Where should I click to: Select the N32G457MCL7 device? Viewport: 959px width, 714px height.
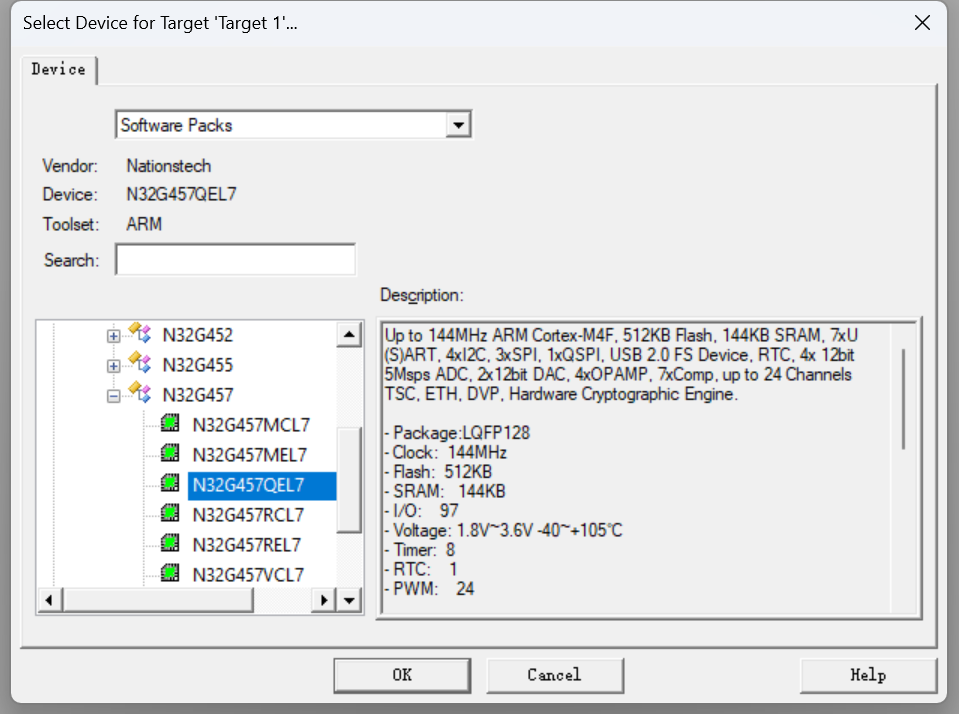point(251,425)
